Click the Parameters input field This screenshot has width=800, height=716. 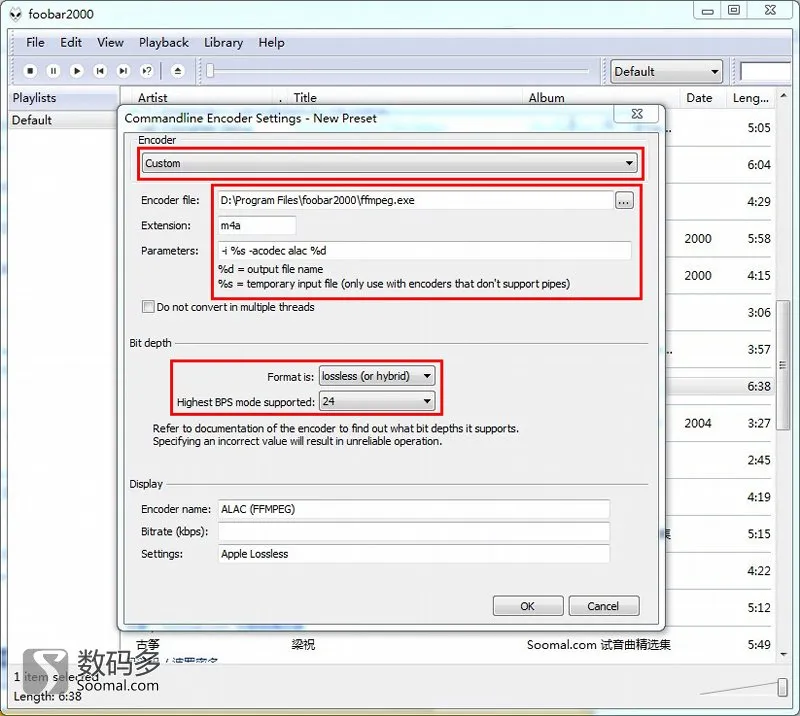424,251
